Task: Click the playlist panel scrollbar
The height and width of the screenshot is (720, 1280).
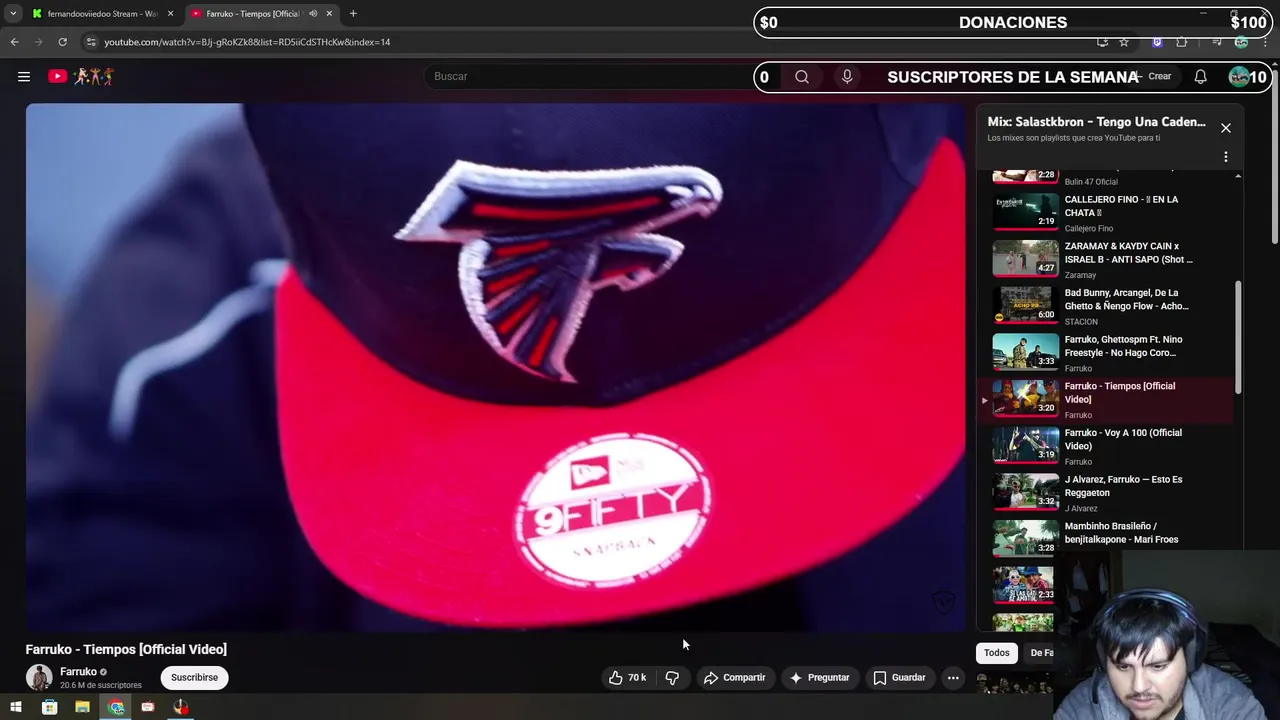Action: 1238,336
